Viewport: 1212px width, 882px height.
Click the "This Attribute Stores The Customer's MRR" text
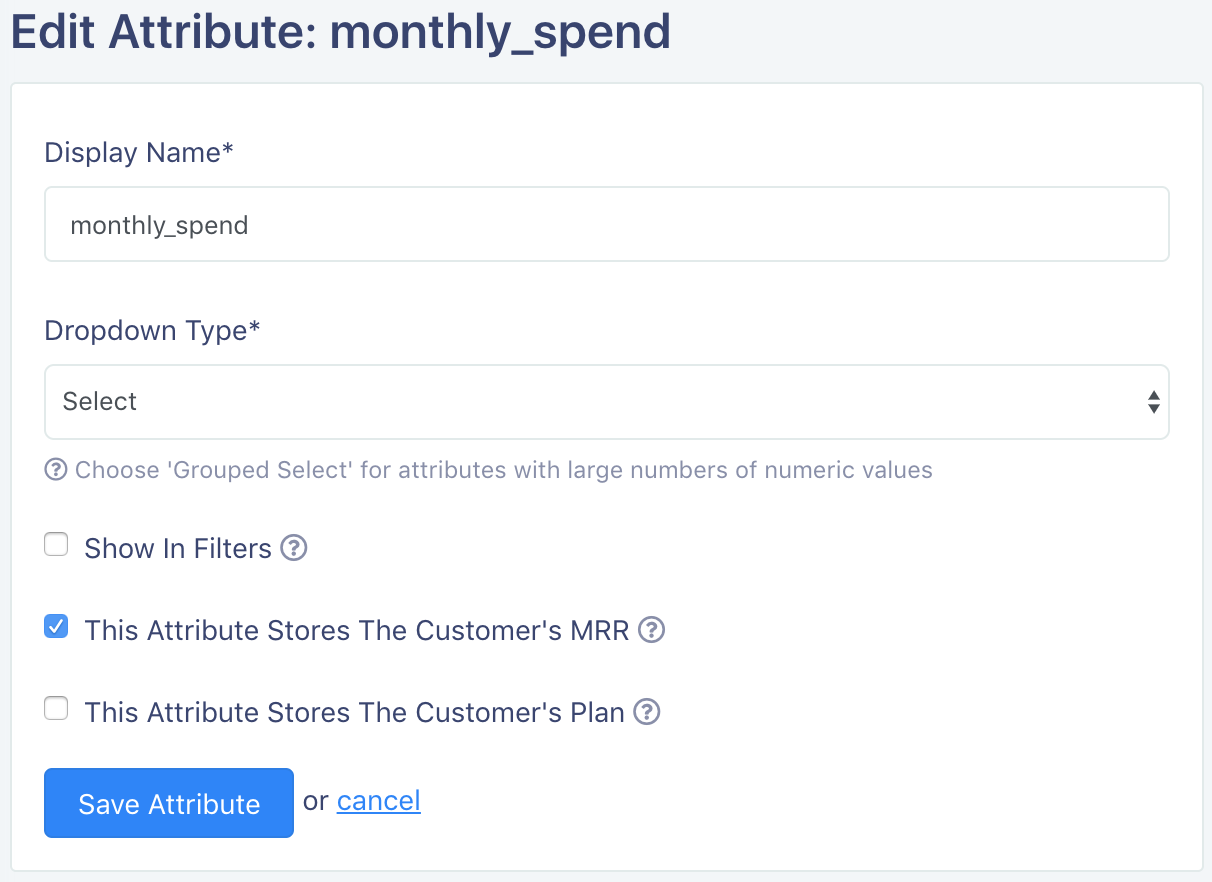tap(357, 631)
